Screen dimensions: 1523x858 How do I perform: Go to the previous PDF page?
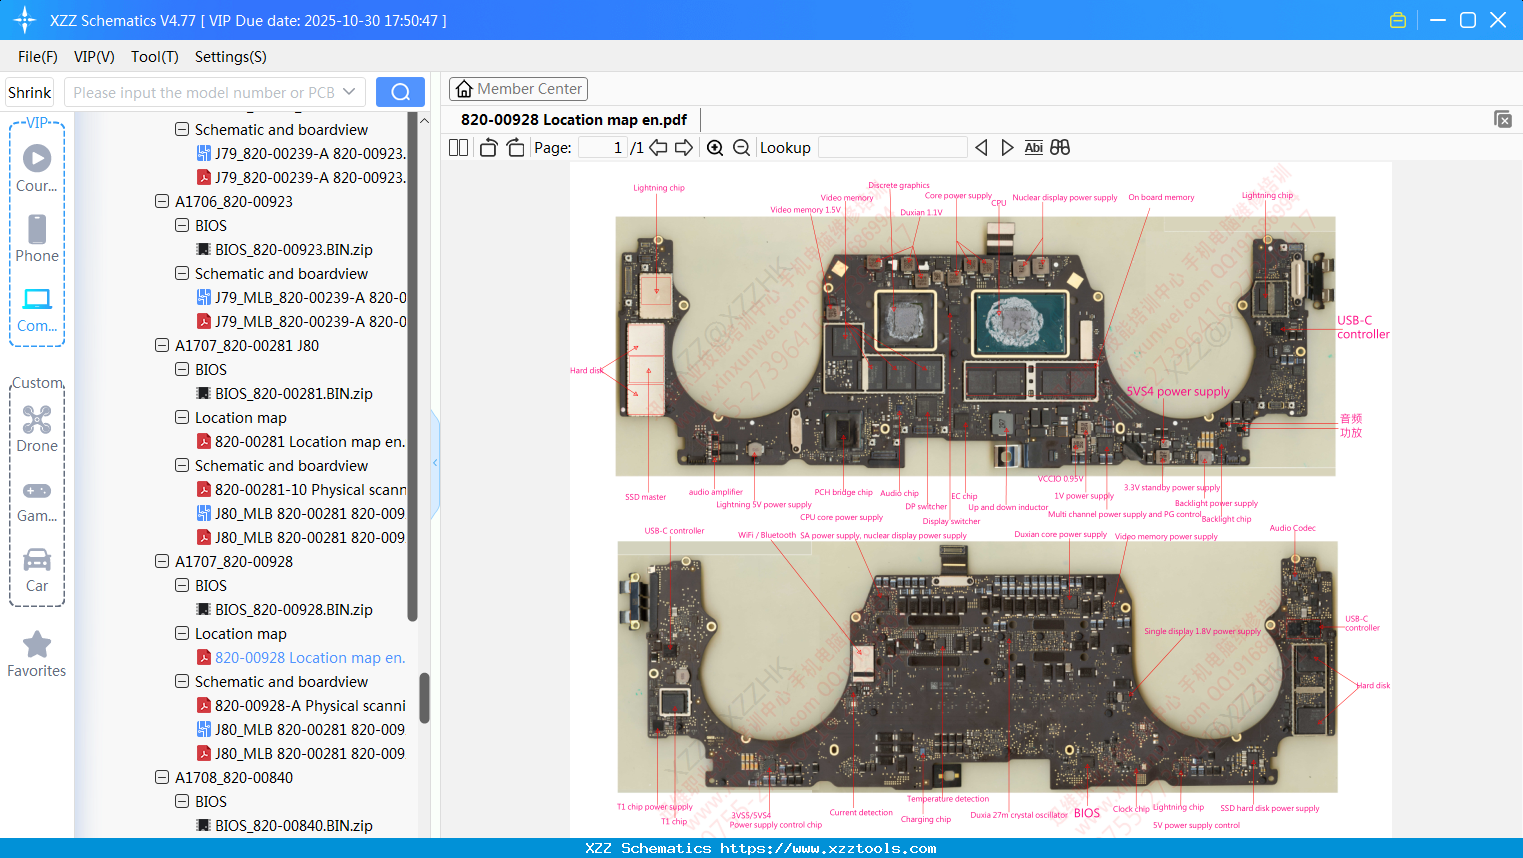[658, 148]
